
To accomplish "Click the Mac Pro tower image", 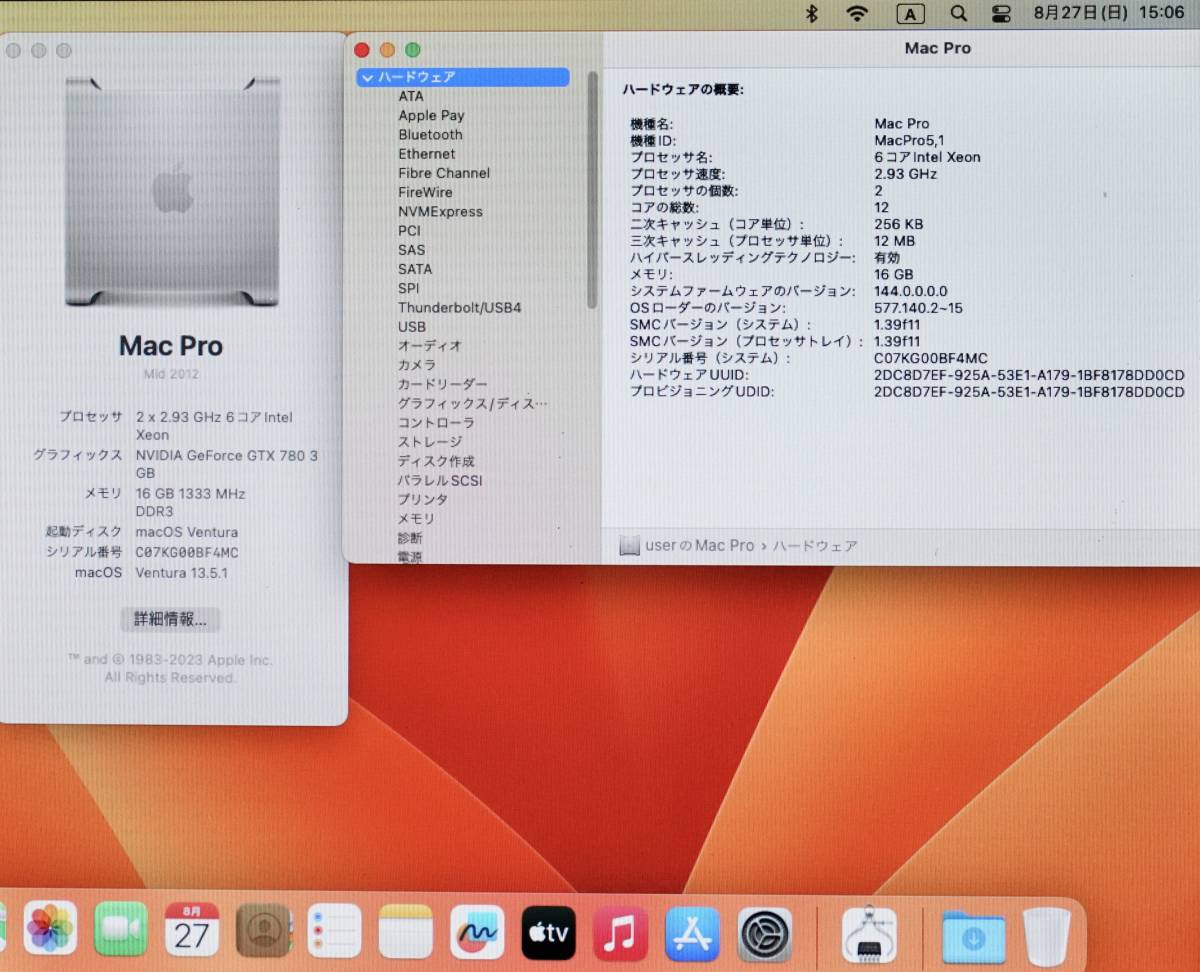I will point(172,190).
